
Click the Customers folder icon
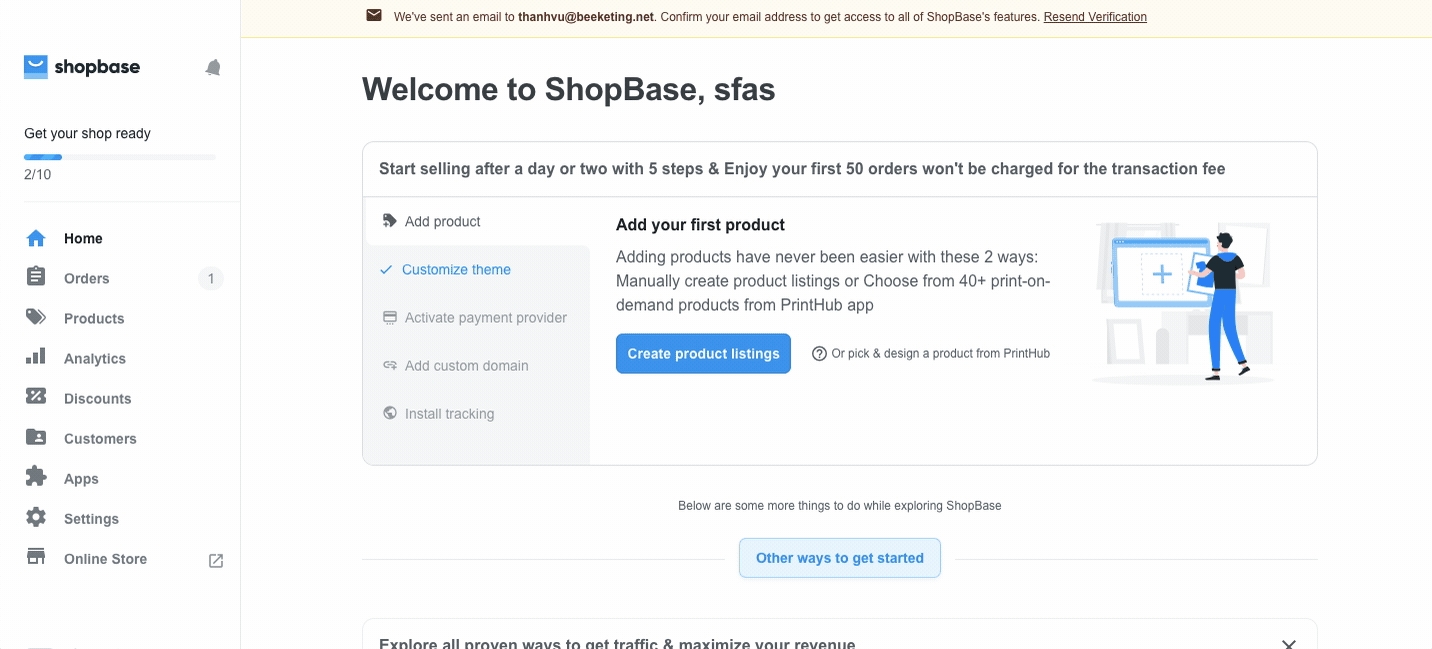pyautogui.click(x=36, y=438)
